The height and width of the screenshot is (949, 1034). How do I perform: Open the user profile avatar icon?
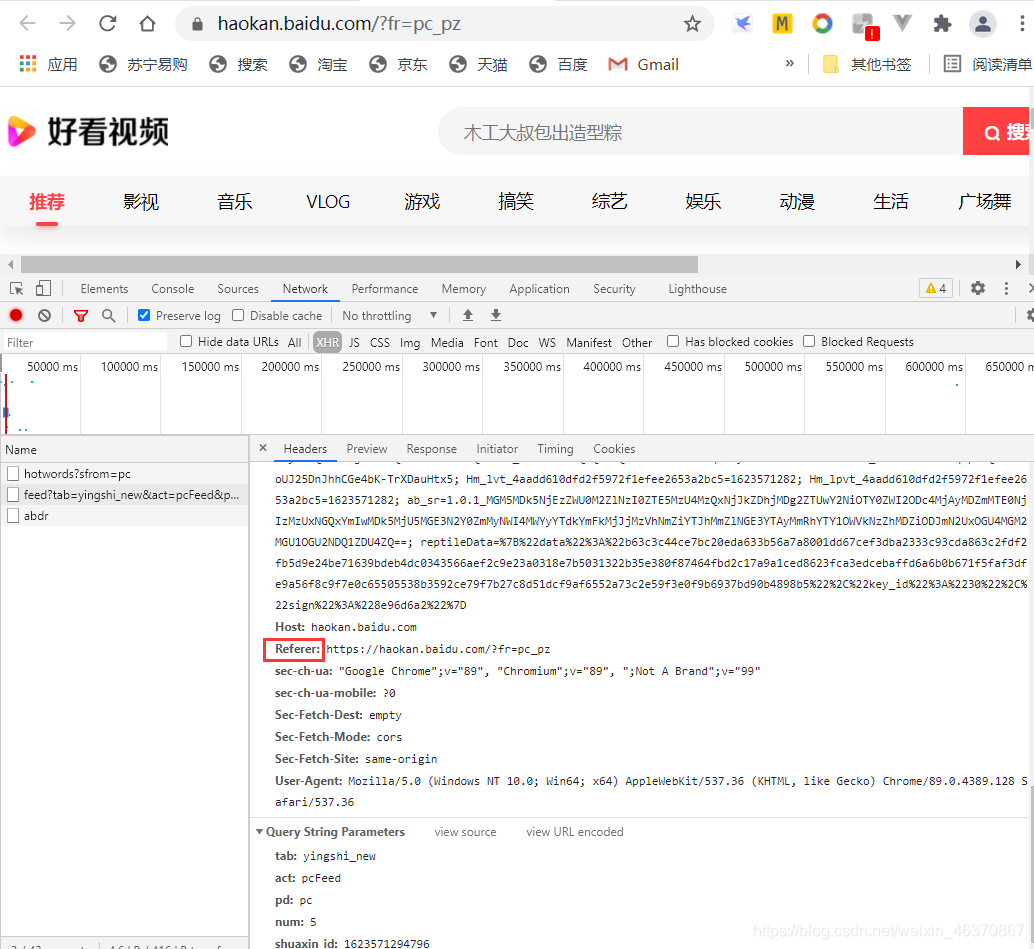[983, 24]
